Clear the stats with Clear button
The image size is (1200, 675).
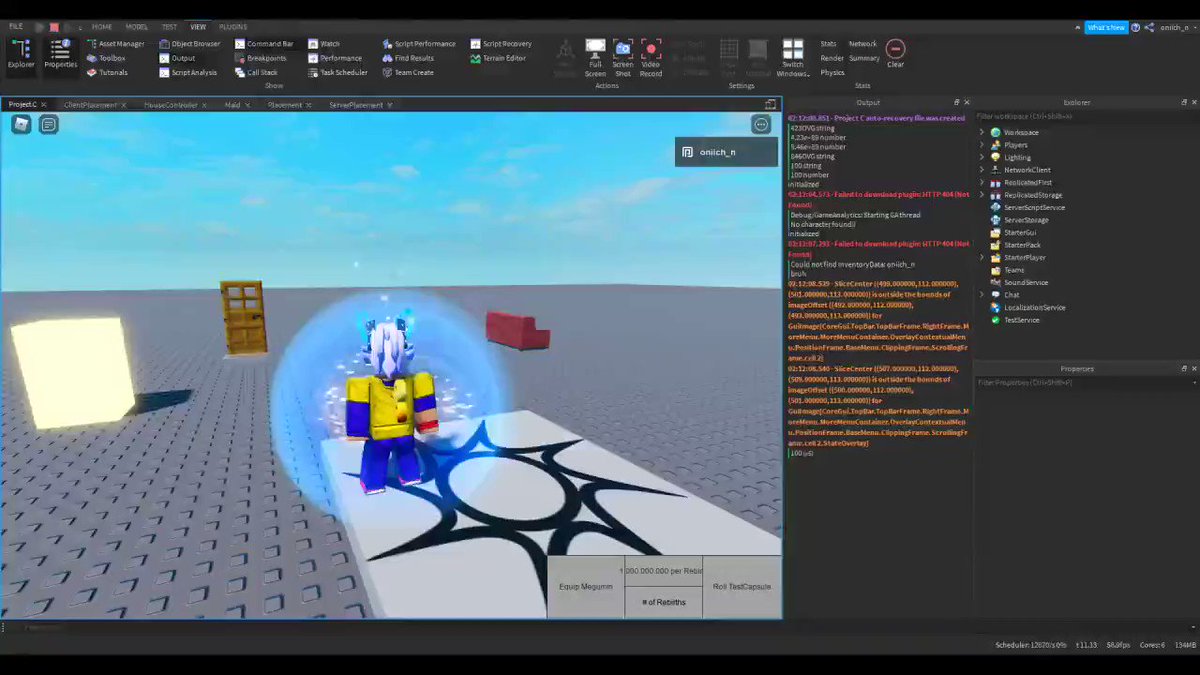tap(895, 54)
